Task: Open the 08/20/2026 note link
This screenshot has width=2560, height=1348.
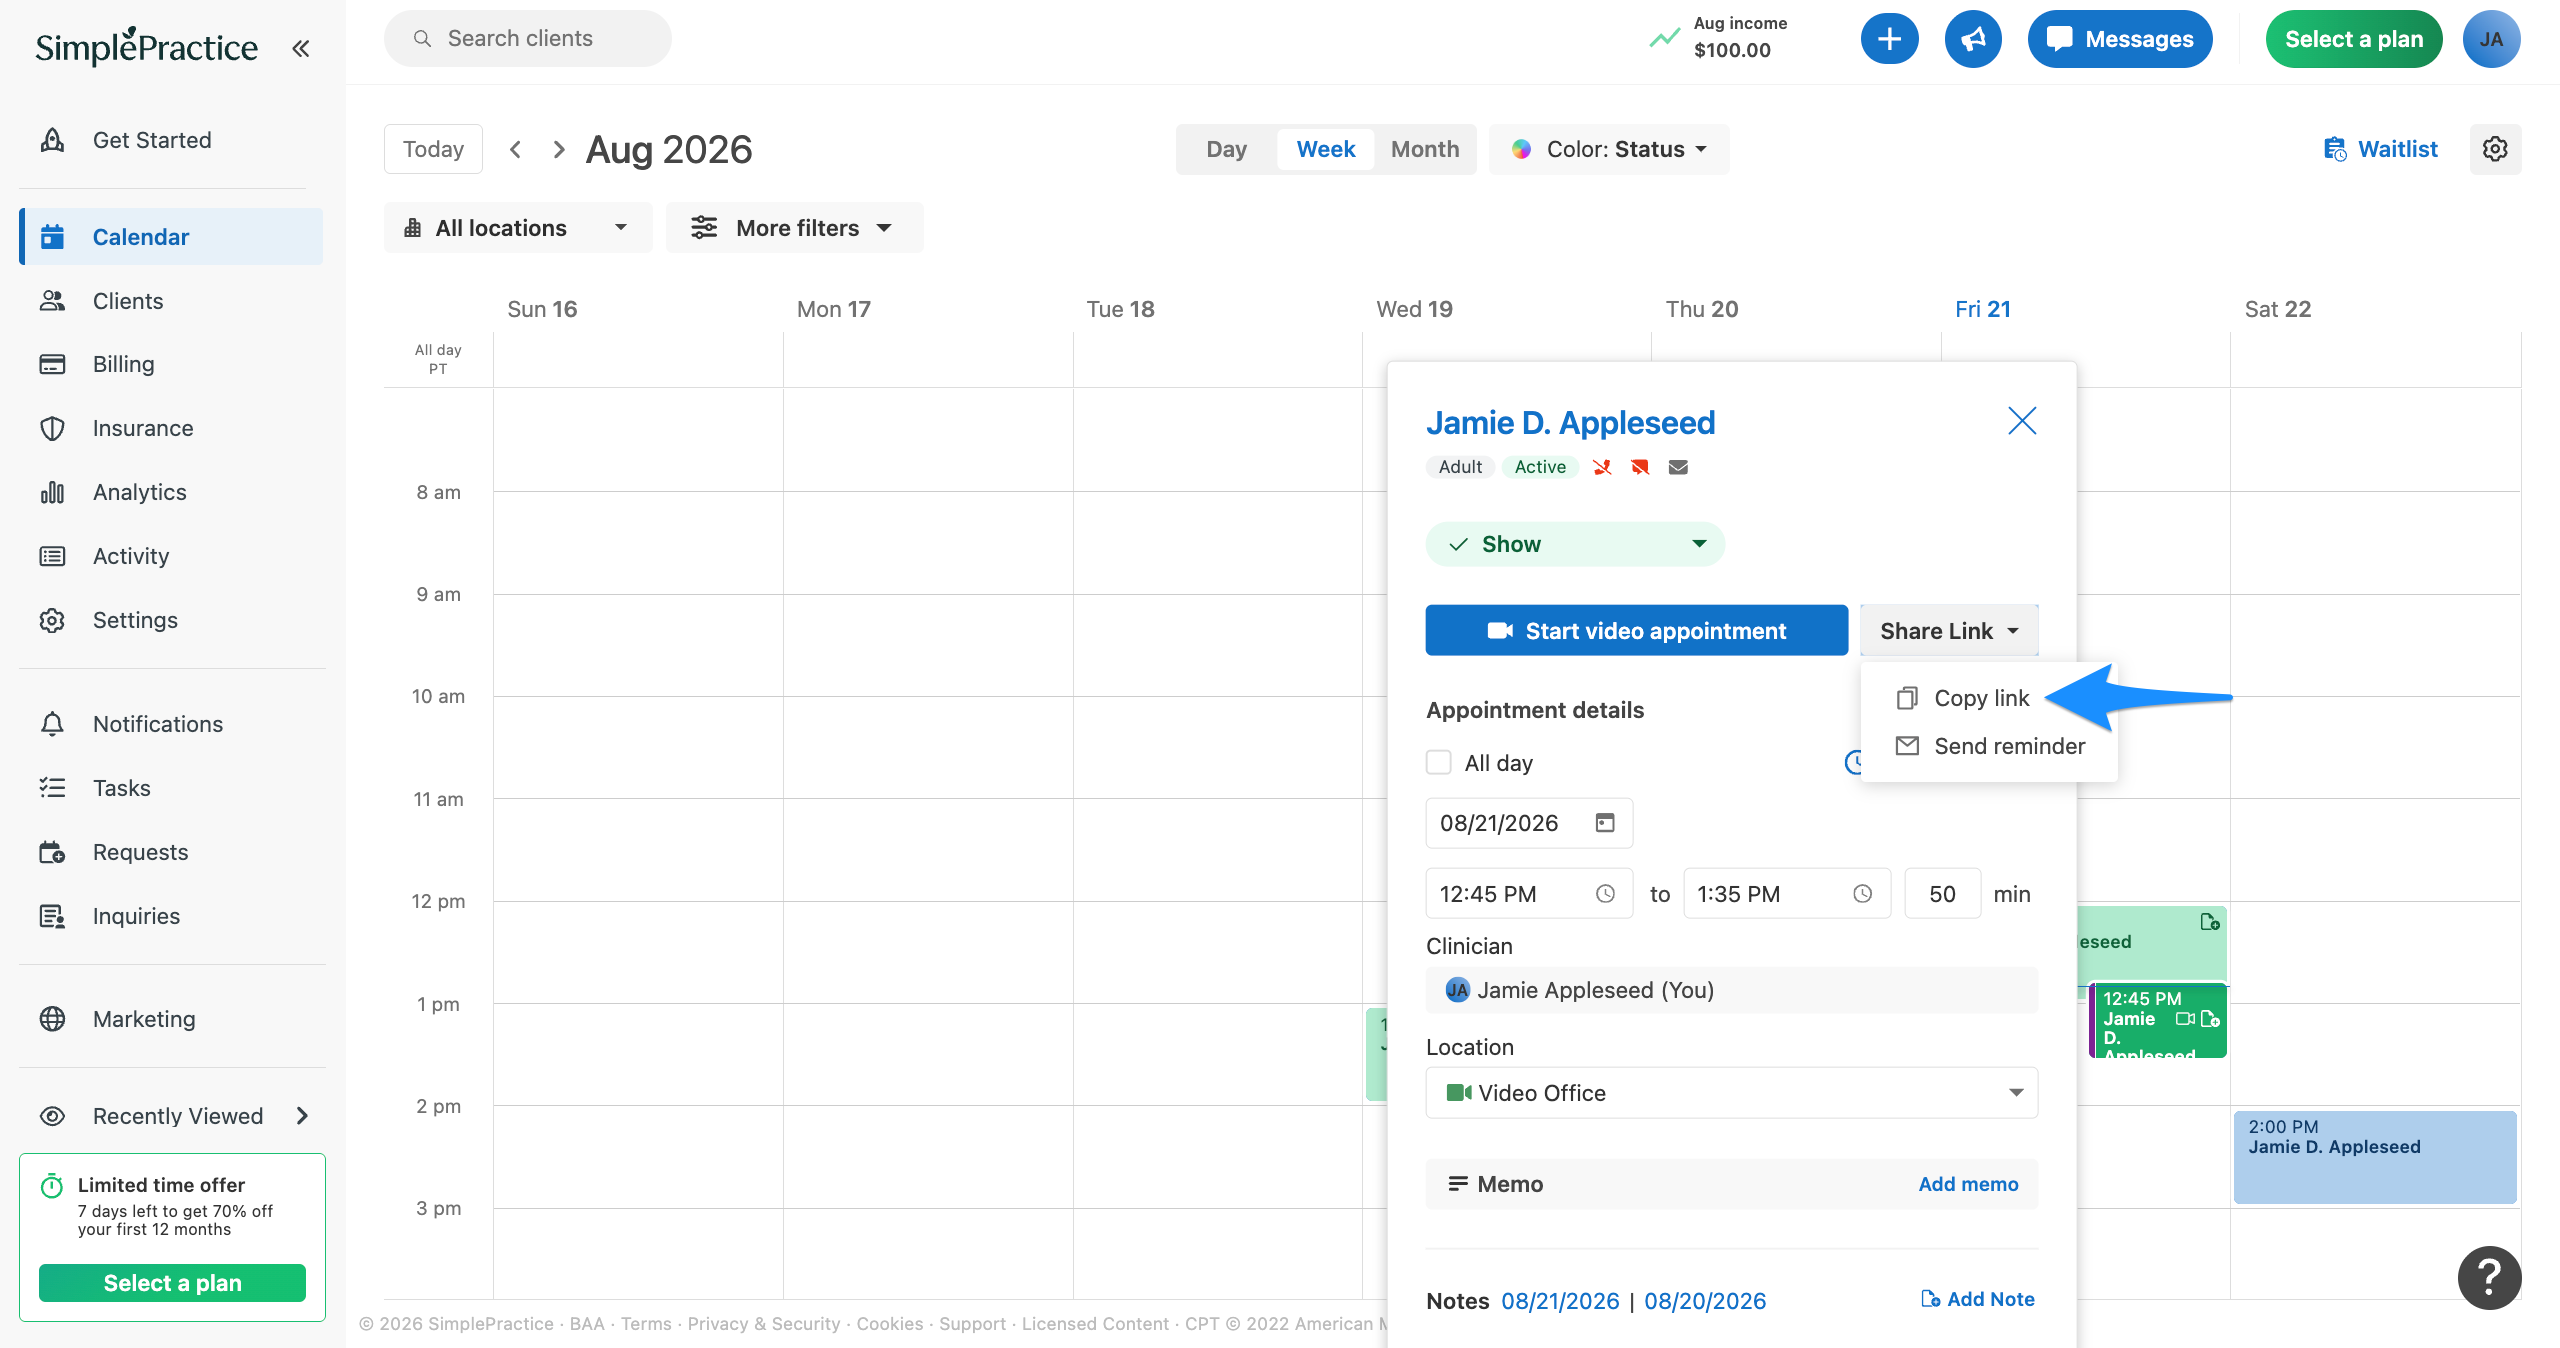Action: (1705, 1301)
